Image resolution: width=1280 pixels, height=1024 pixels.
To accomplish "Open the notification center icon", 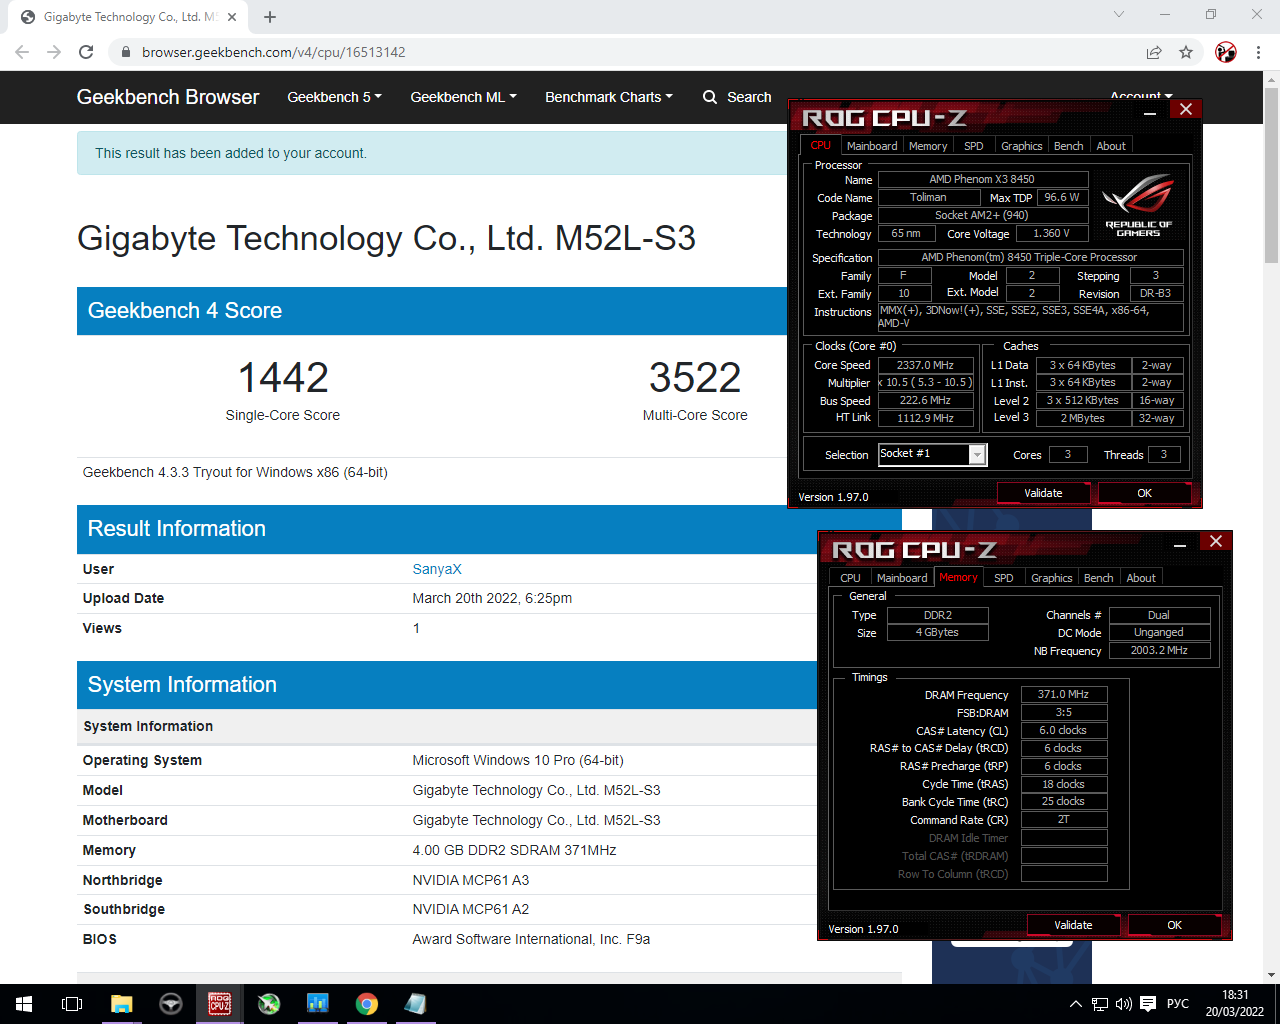I will (1148, 1004).
